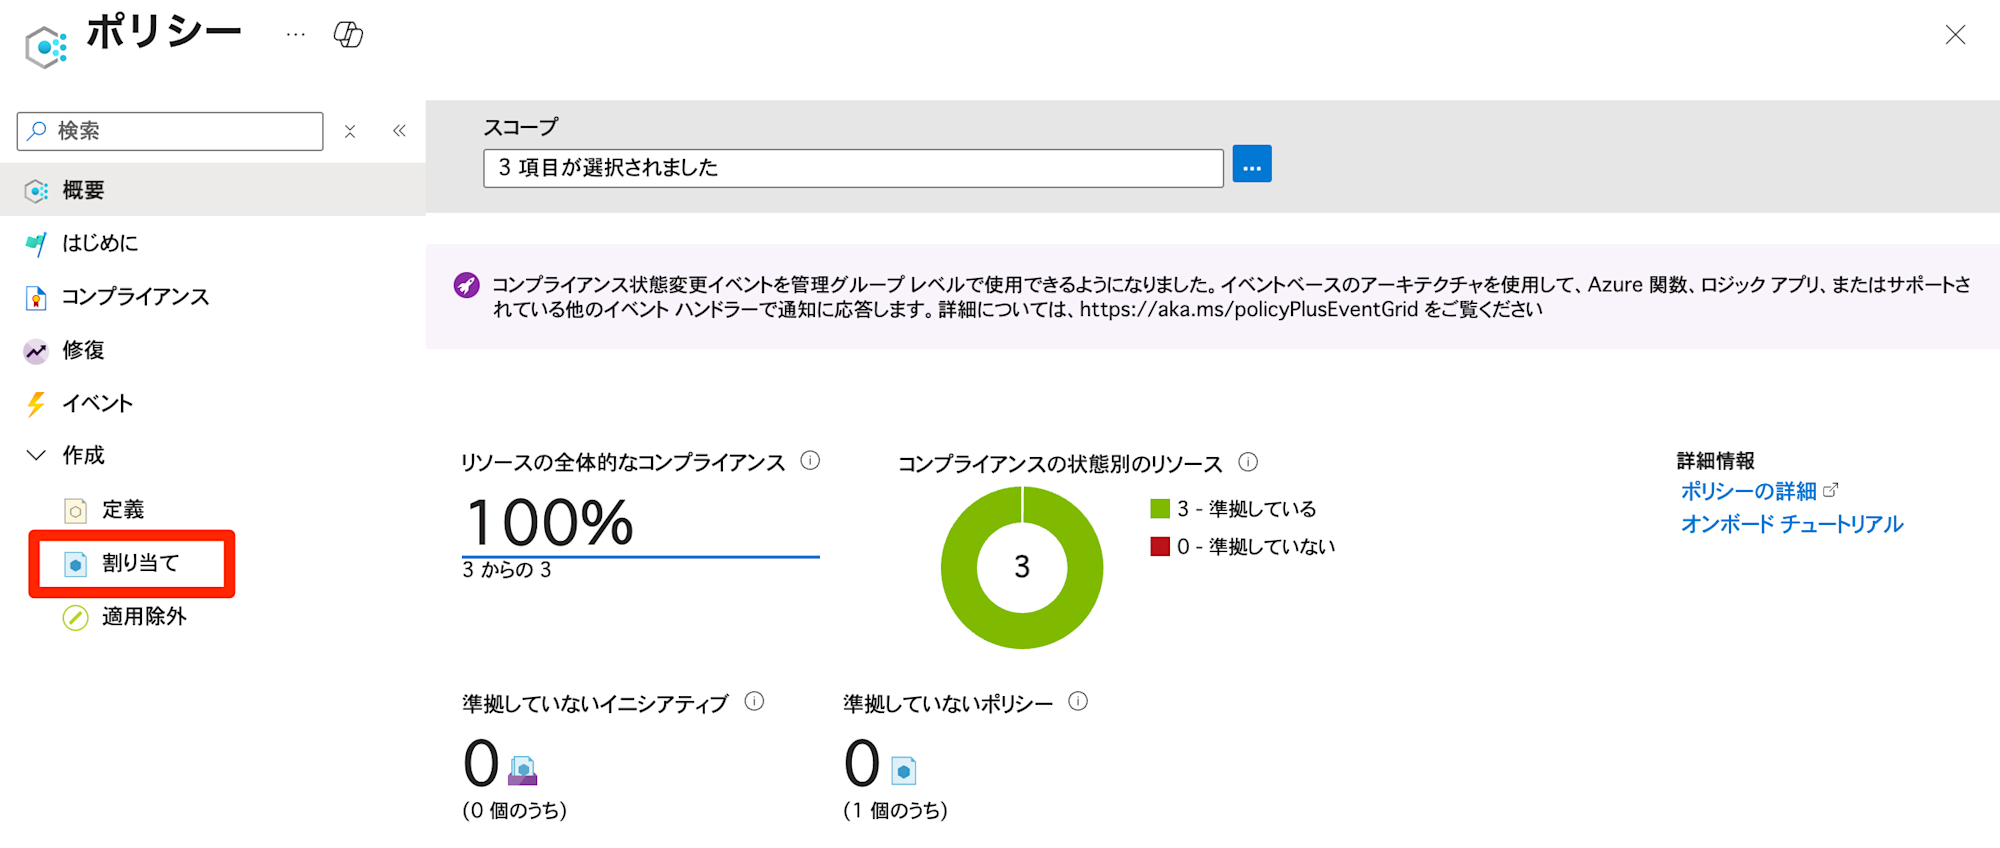Show info for リソースの全体的なコンプライアンス
The image size is (2000, 848).
[811, 461]
